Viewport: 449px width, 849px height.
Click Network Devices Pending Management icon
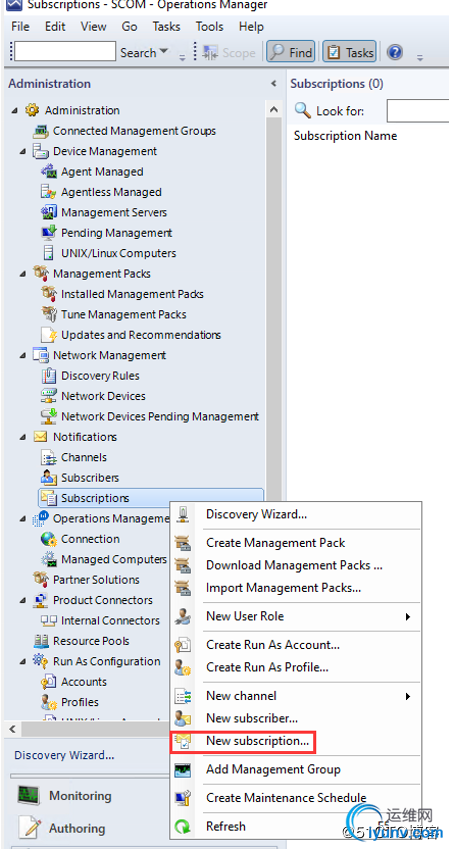tap(48, 416)
